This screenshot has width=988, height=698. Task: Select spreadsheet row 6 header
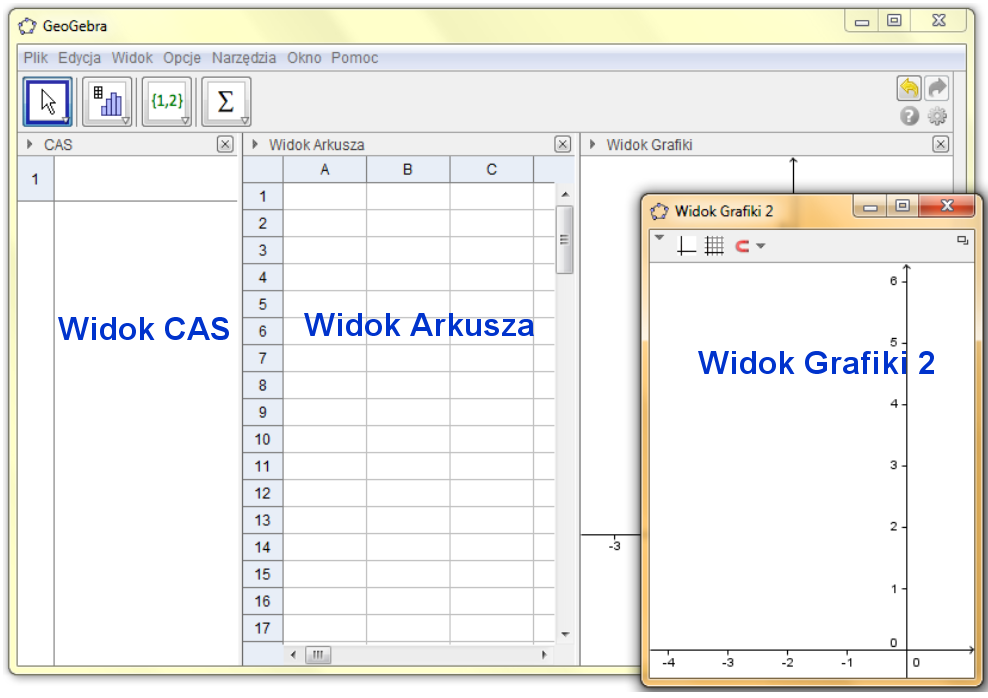tap(263, 331)
